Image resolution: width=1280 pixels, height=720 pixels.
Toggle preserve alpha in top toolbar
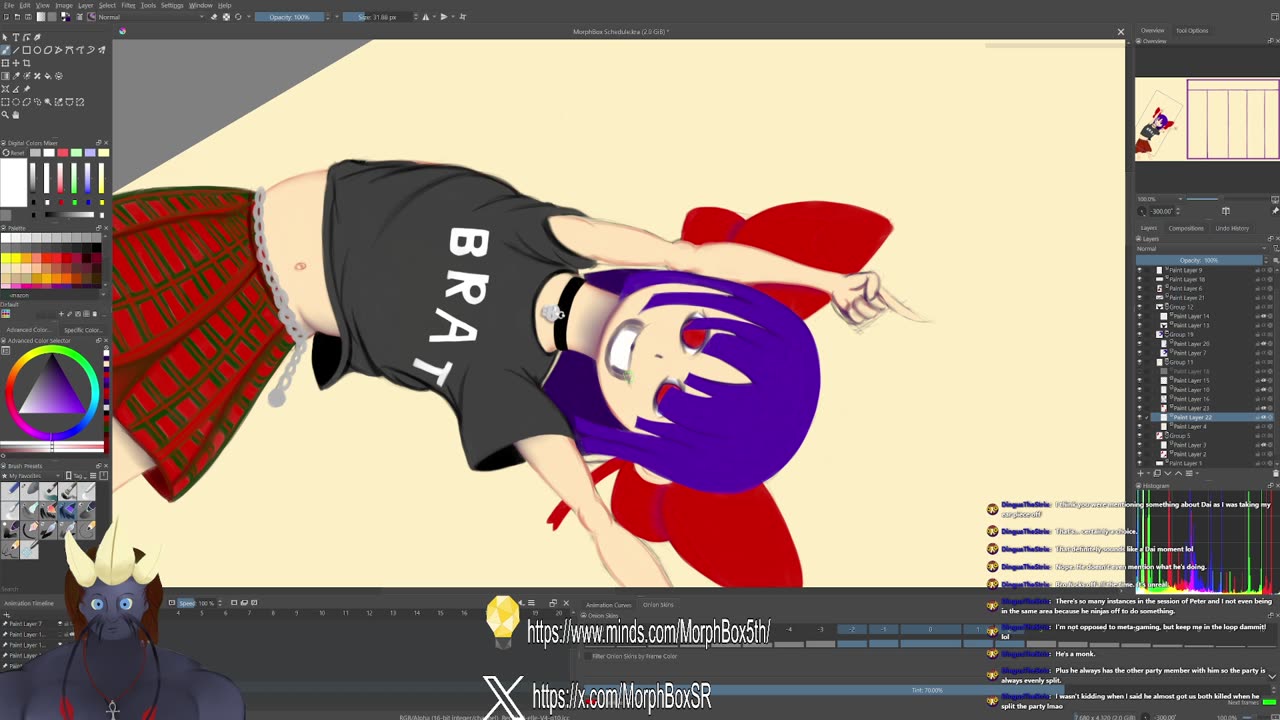(x=226, y=17)
